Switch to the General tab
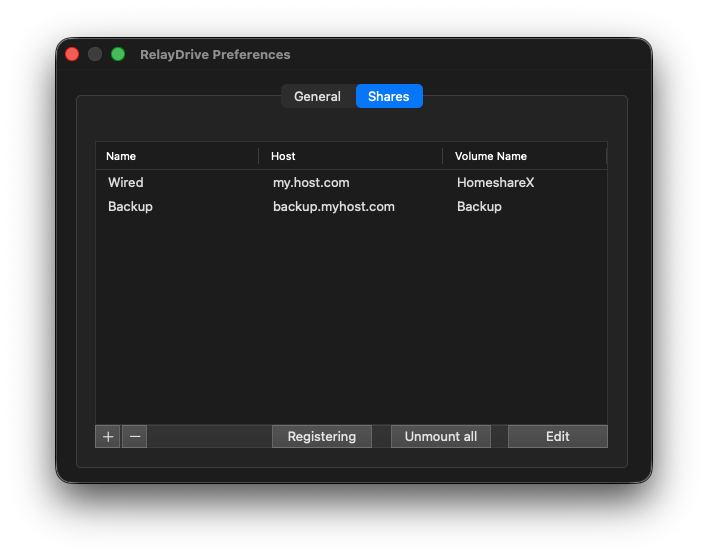Screen dimensions: 708x557 (317, 97)
